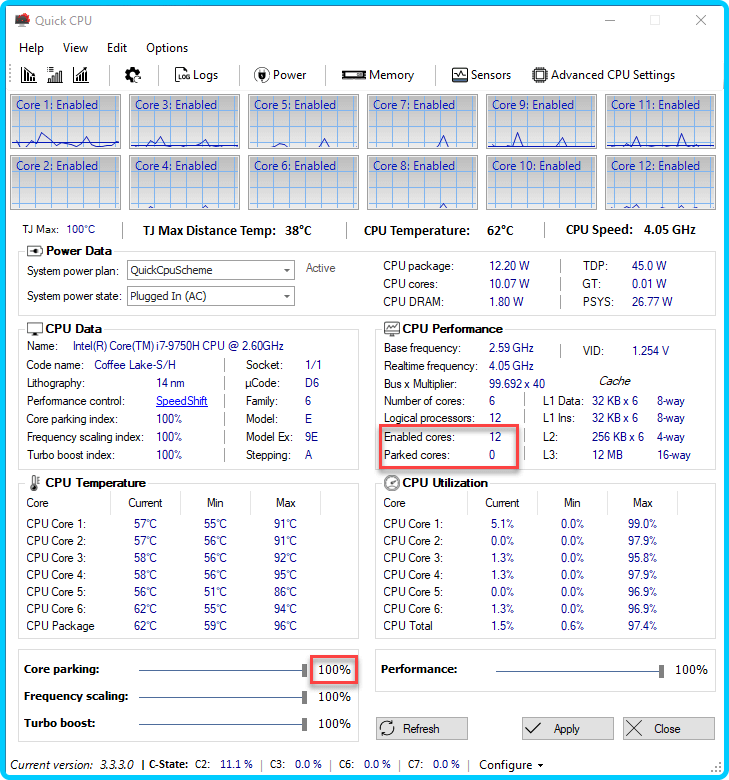Open Advanced CPU Settings
Image resolution: width=729 pixels, height=780 pixels.
tap(603, 75)
